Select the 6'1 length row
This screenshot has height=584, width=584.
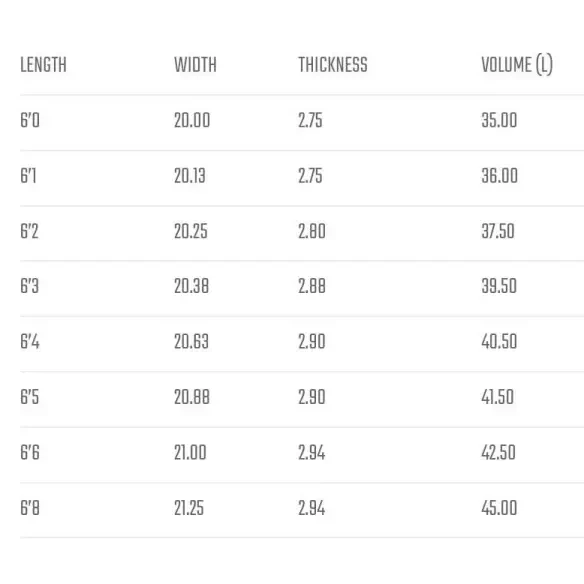pyautogui.click(x=302, y=178)
